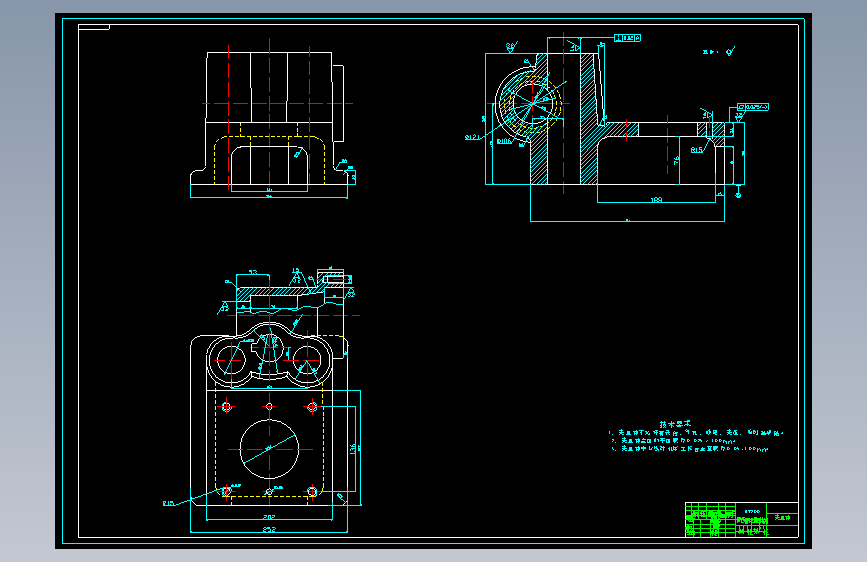Select the third technical requirement line
The image size is (867, 562).
pos(690,449)
